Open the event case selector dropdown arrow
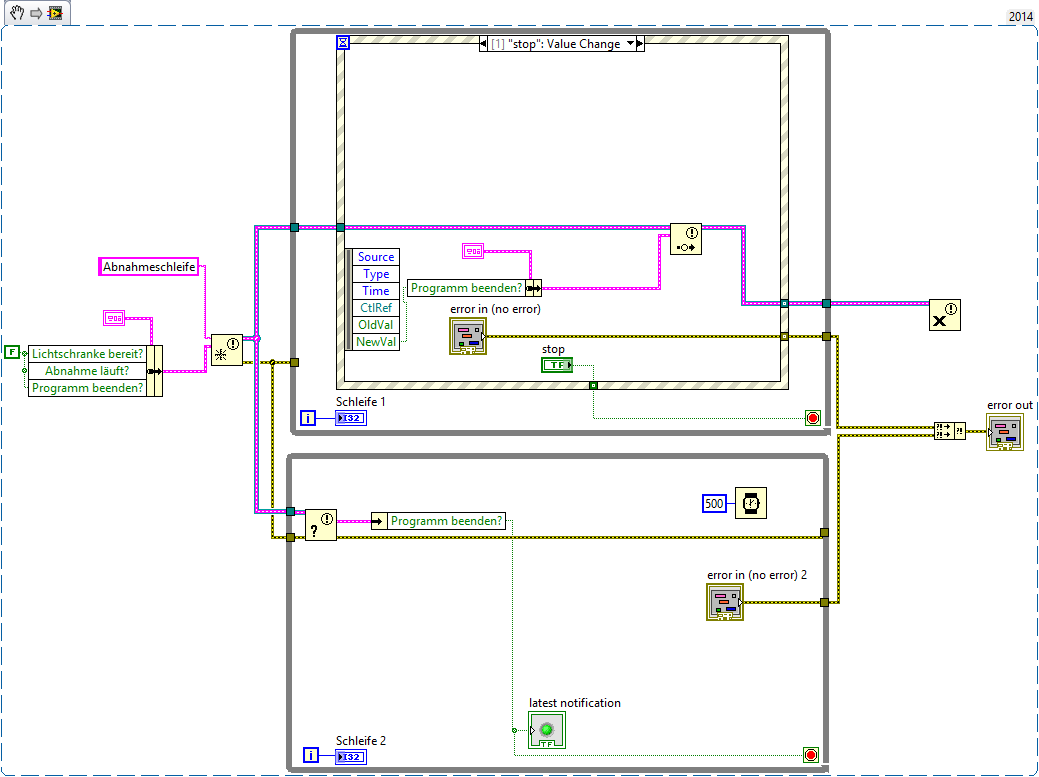1039x777 pixels. tap(630, 44)
